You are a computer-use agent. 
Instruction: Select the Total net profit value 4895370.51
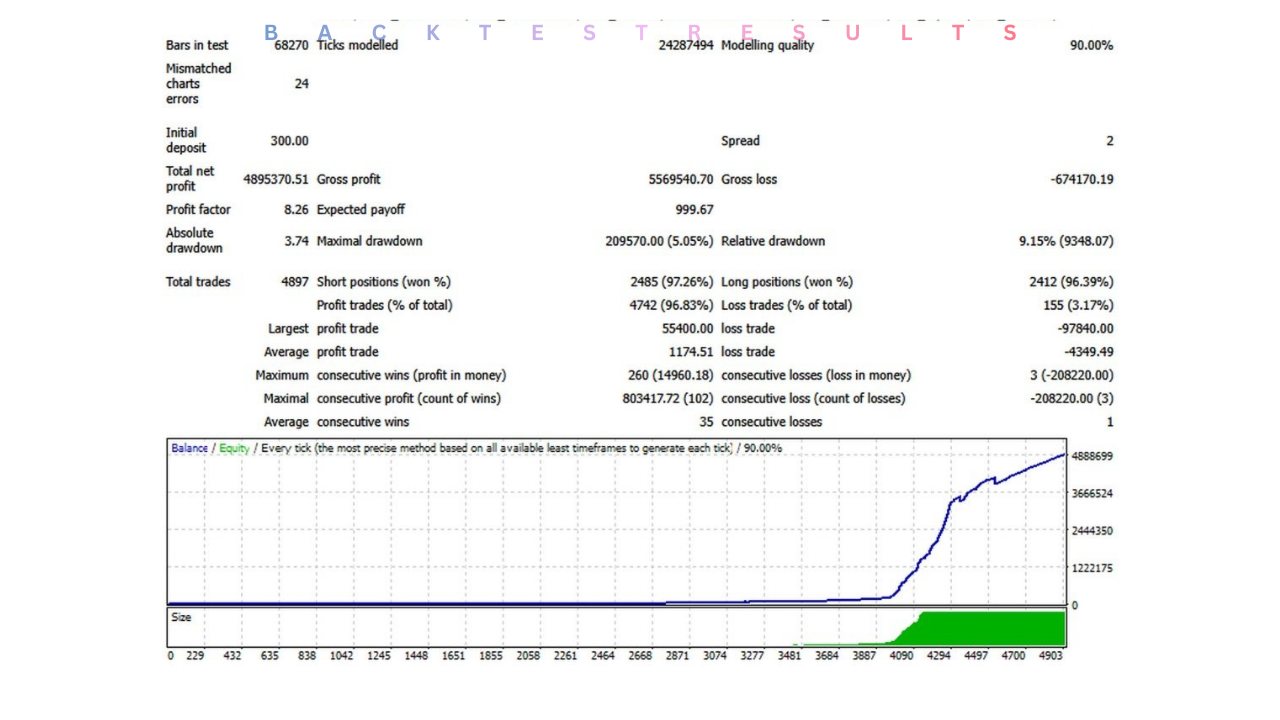pos(276,180)
